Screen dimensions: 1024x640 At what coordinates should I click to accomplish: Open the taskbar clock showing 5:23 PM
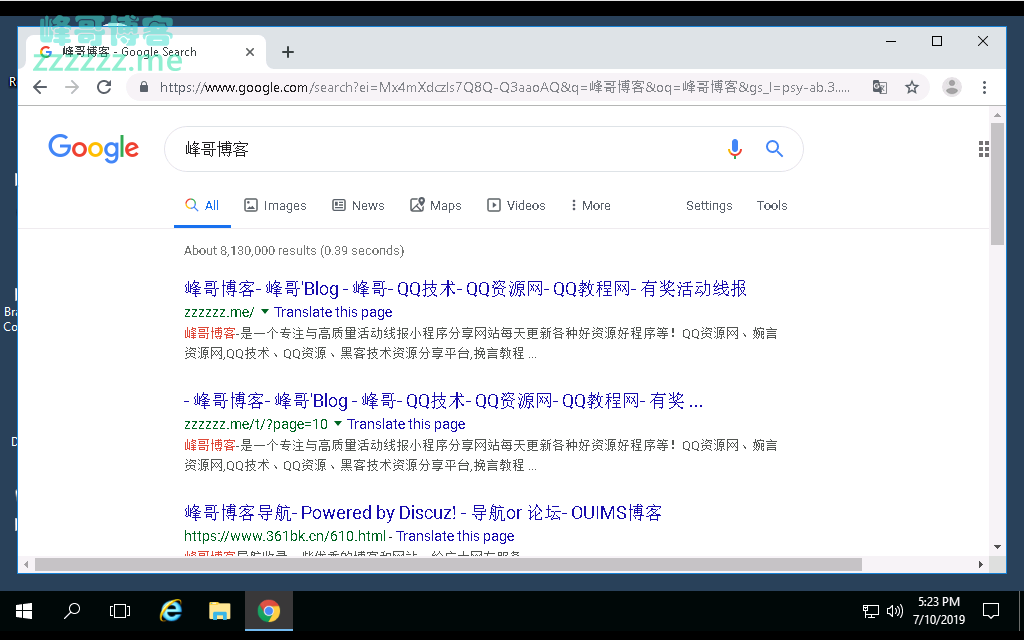[x=939, y=611]
